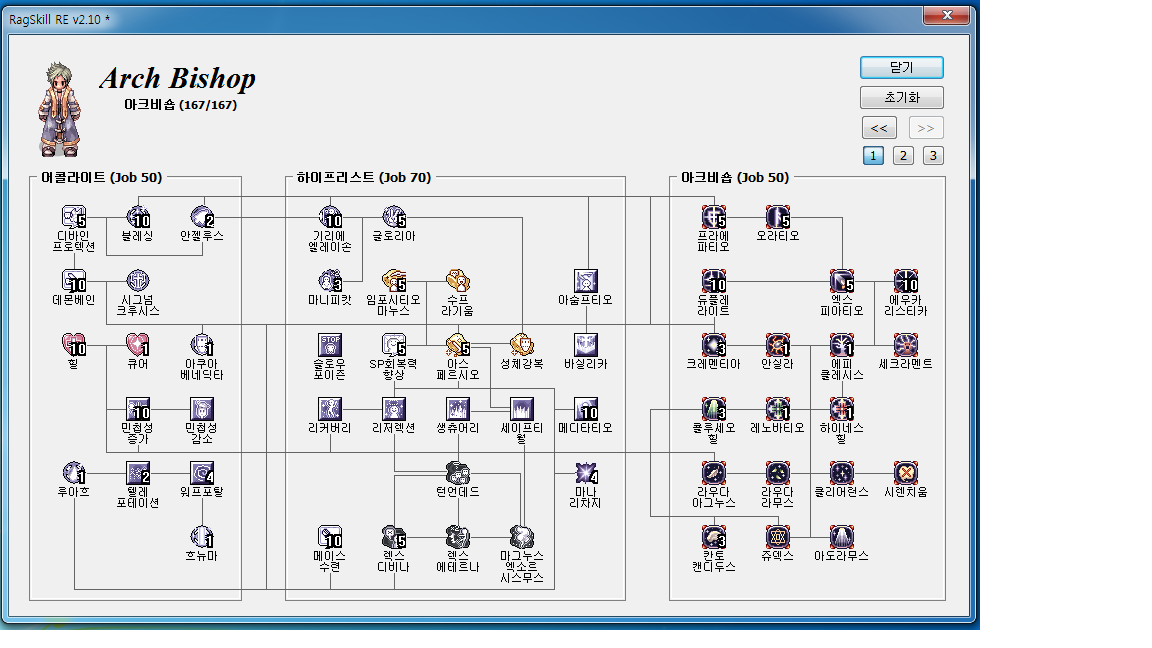Select the 글로리아 skill icon
1152x648 pixels.
tap(394, 217)
